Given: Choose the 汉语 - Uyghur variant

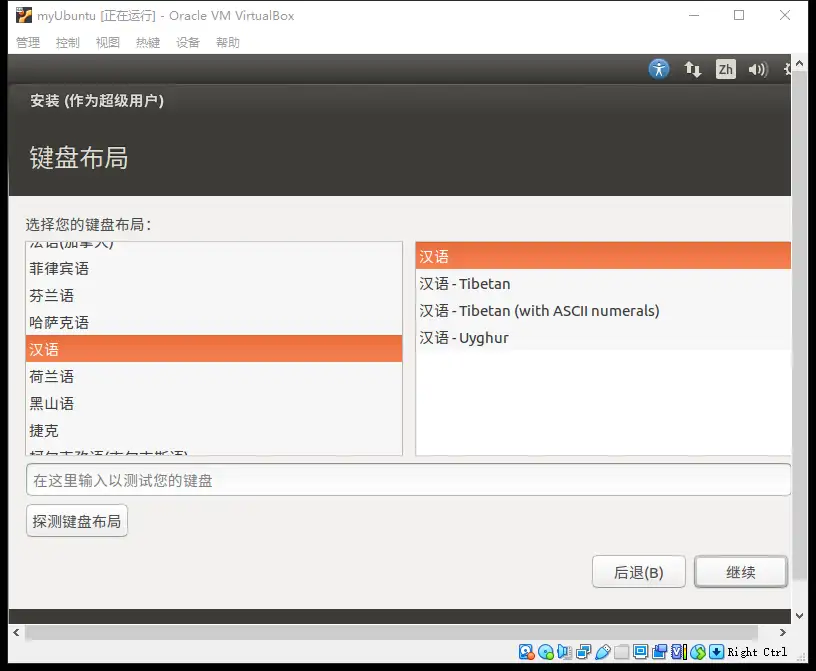Looking at the screenshot, I should pyautogui.click(x=464, y=338).
